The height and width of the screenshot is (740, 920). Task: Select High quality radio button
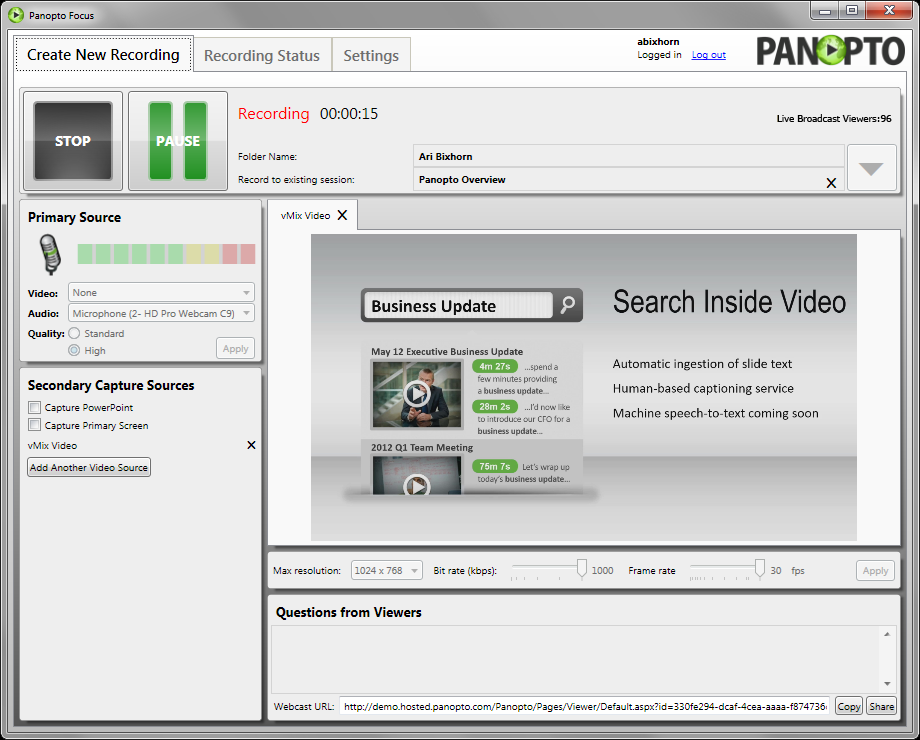(x=74, y=350)
